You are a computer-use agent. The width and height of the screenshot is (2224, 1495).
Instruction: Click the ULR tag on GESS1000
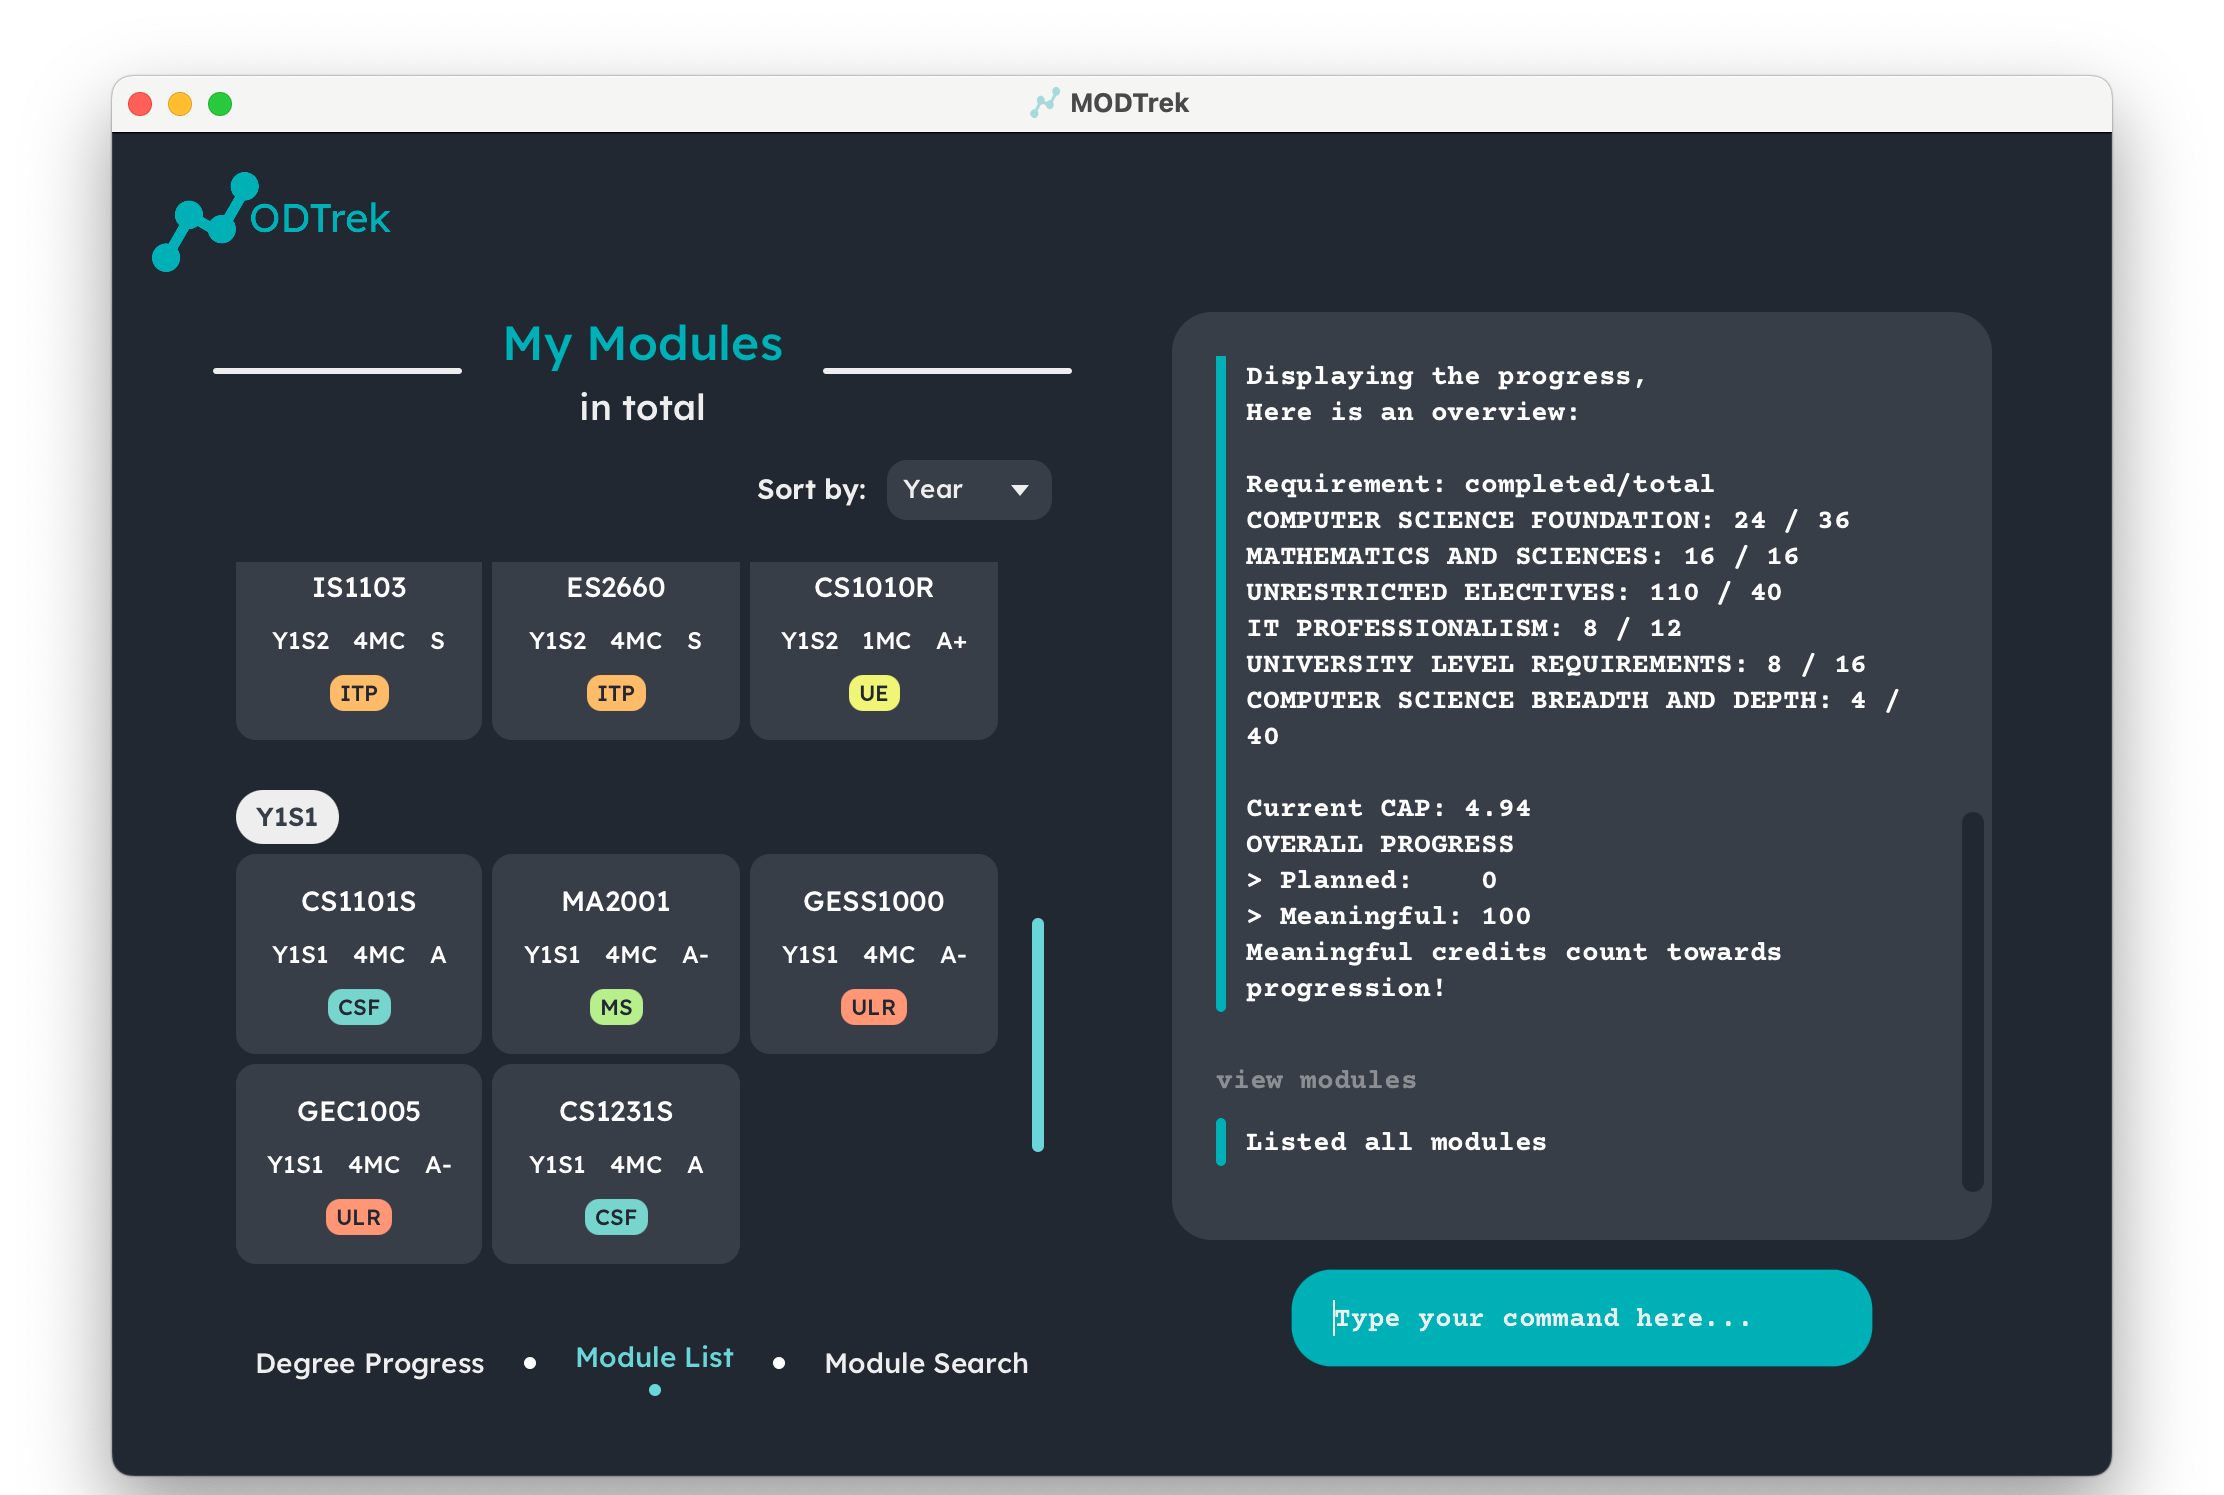tap(874, 1007)
